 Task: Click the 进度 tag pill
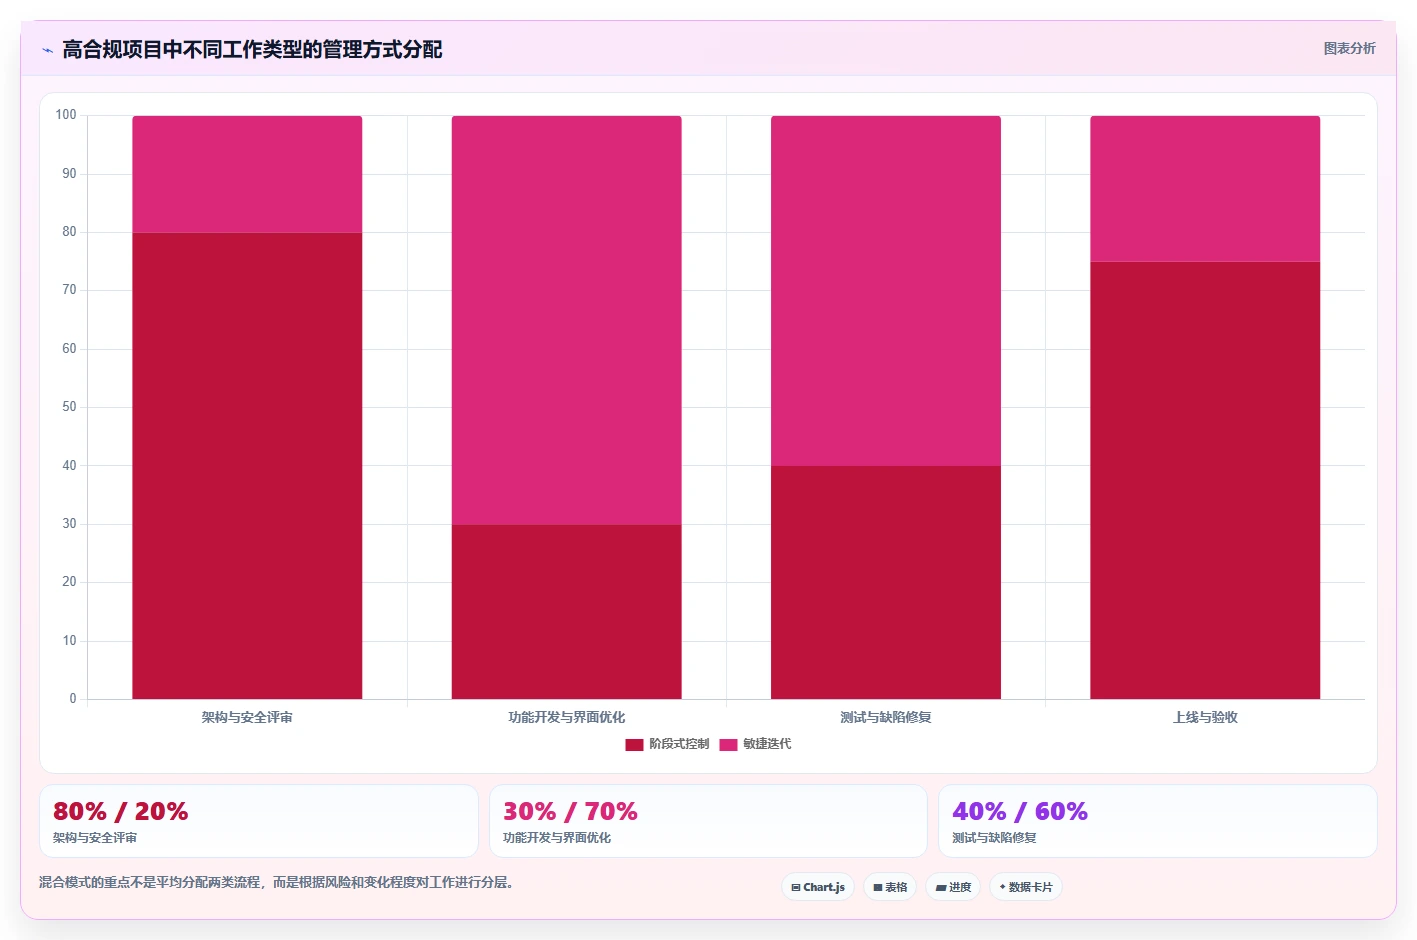(x=953, y=887)
